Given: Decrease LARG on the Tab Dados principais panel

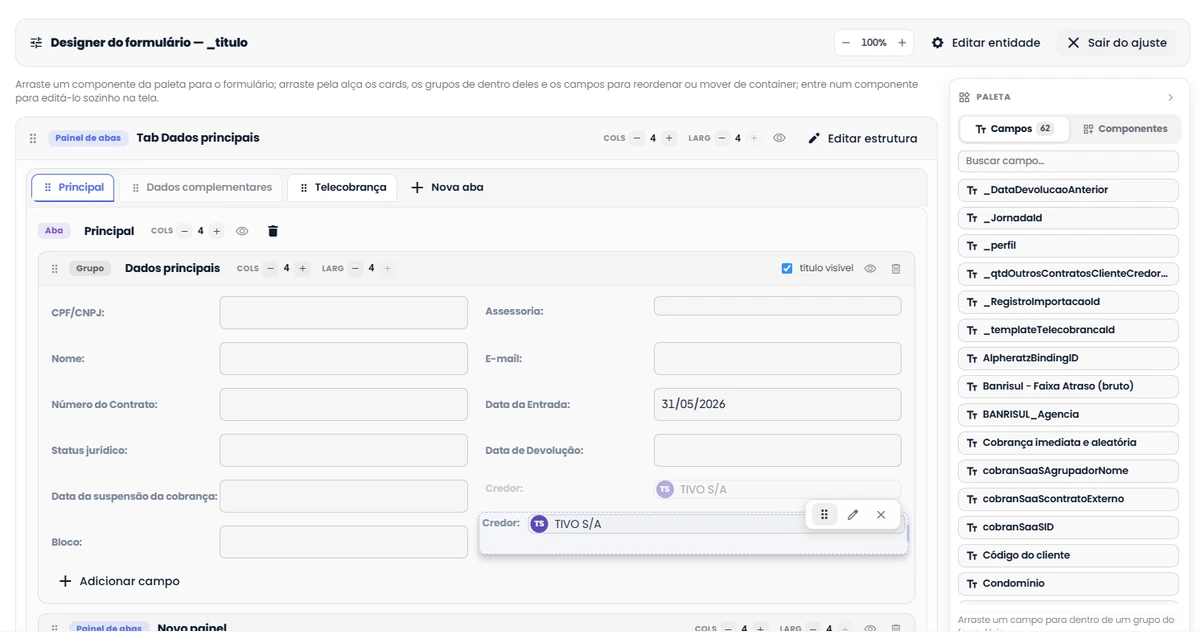Looking at the screenshot, I should [x=722, y=138].
